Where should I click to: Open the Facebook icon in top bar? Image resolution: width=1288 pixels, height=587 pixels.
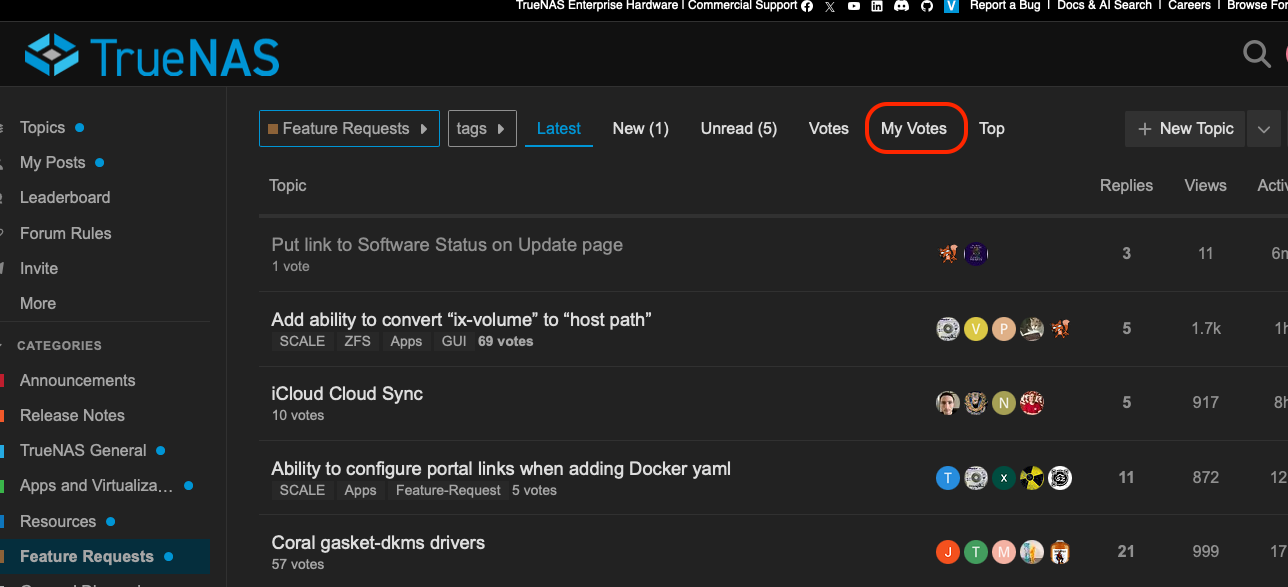click(807, 6)
